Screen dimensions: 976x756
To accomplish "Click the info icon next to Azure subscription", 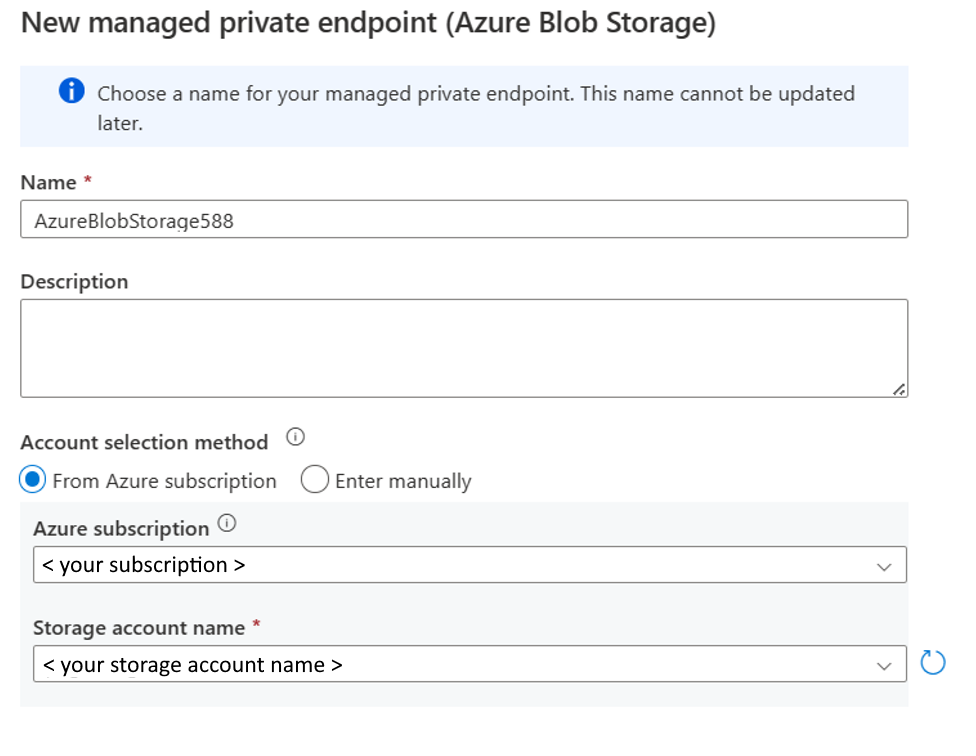I will coord(226,522).
